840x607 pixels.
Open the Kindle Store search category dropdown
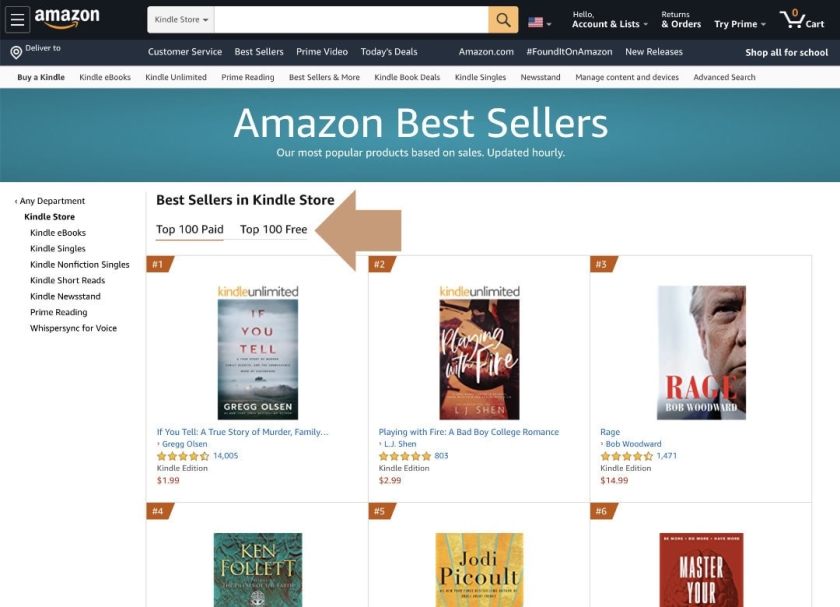[x=180, y=18]
